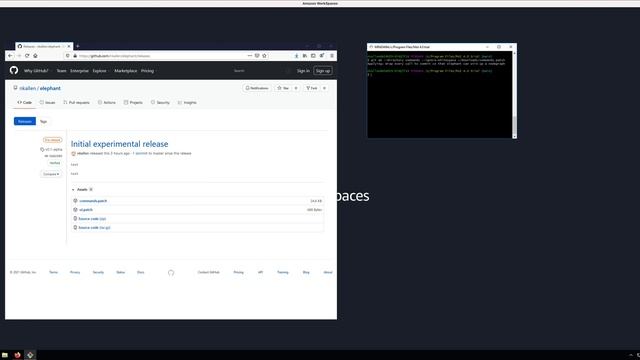Open the Compare dropdown

click(x=51, y=174)
